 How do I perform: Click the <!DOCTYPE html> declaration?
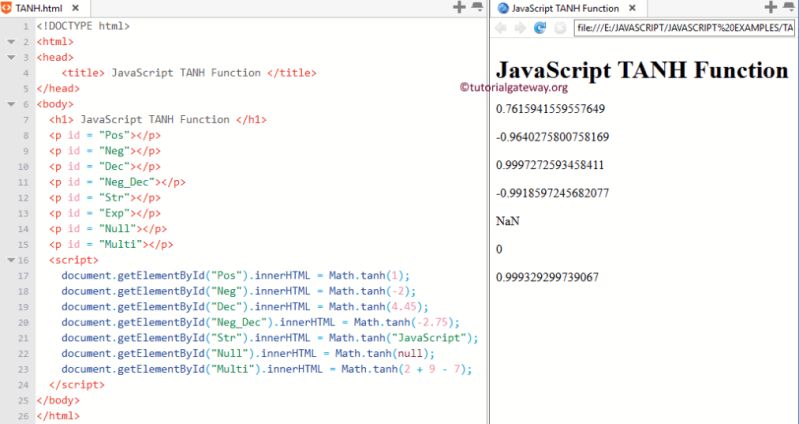(x=83, y=25)
